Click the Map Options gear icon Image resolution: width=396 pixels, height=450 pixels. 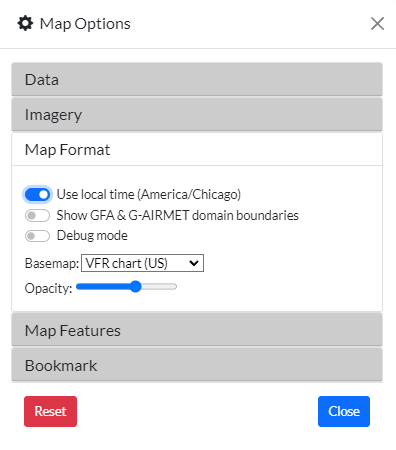[25, 24]
